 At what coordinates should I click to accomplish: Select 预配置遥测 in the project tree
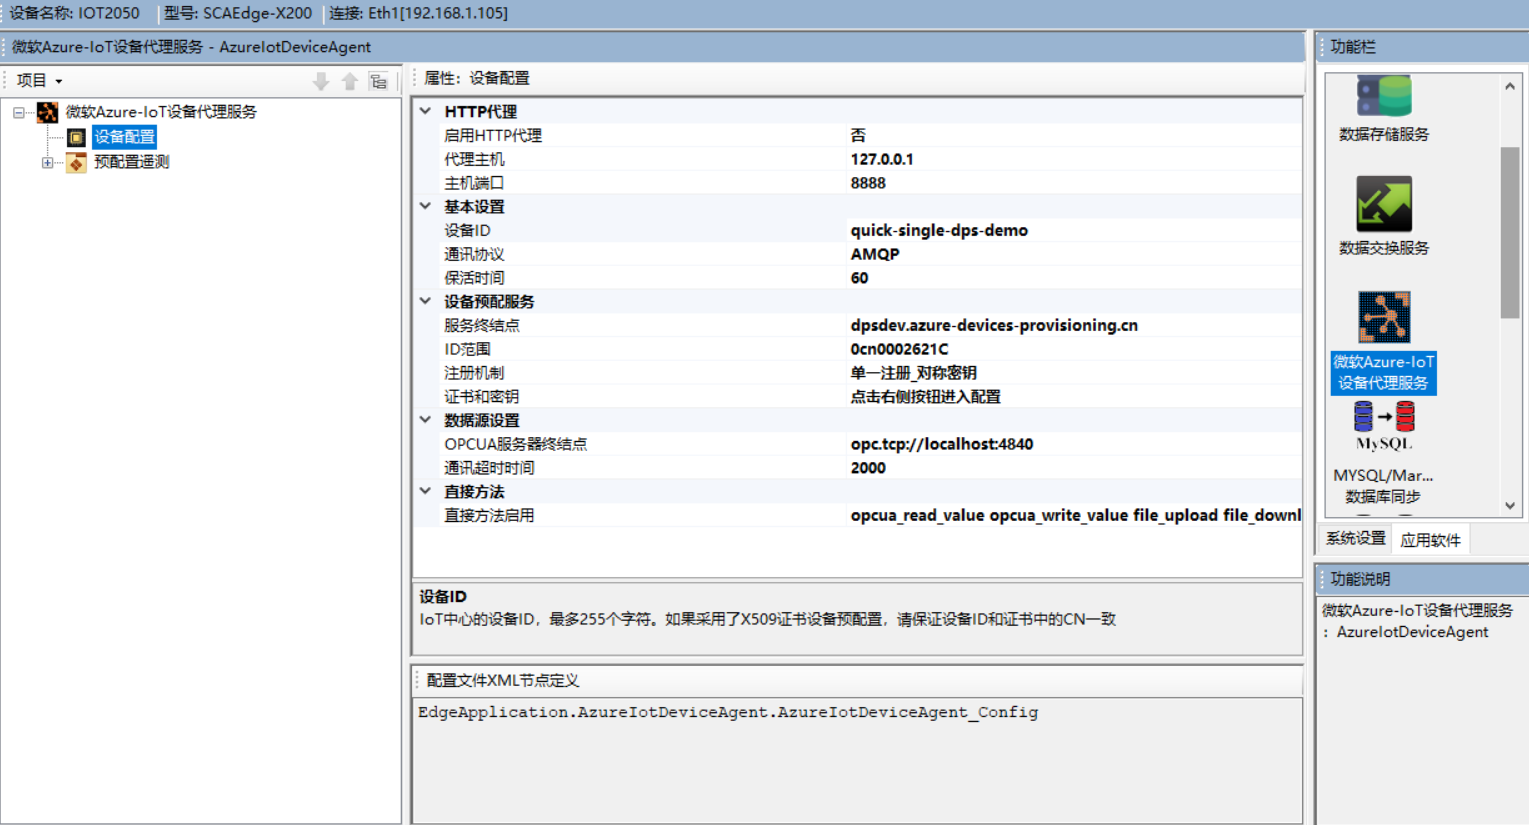click(x=131, y=162)
